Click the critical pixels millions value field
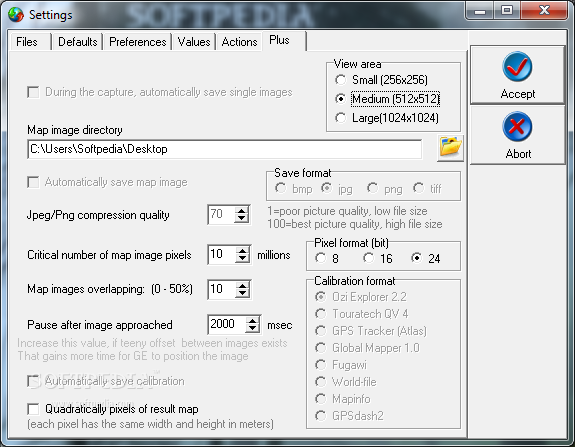The width and height of the screenshot is (575, 447). coord(221,254)
